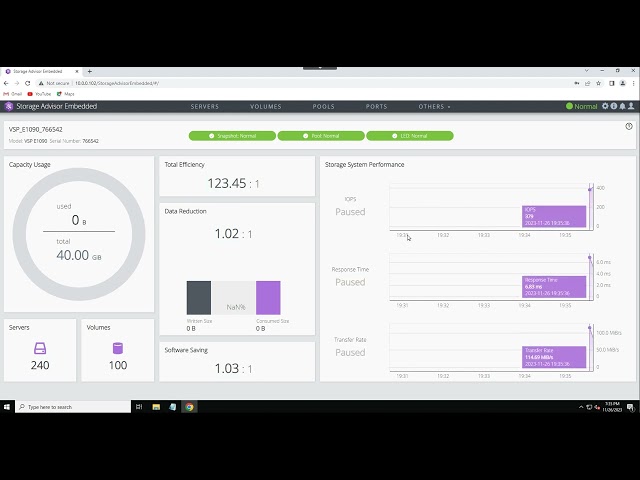Go to the PORTS menu

(x=376, y=107)
